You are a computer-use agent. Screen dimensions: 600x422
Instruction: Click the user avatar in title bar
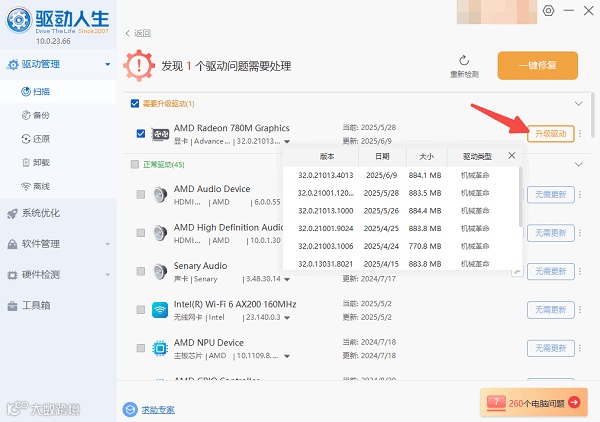point(497,11)
